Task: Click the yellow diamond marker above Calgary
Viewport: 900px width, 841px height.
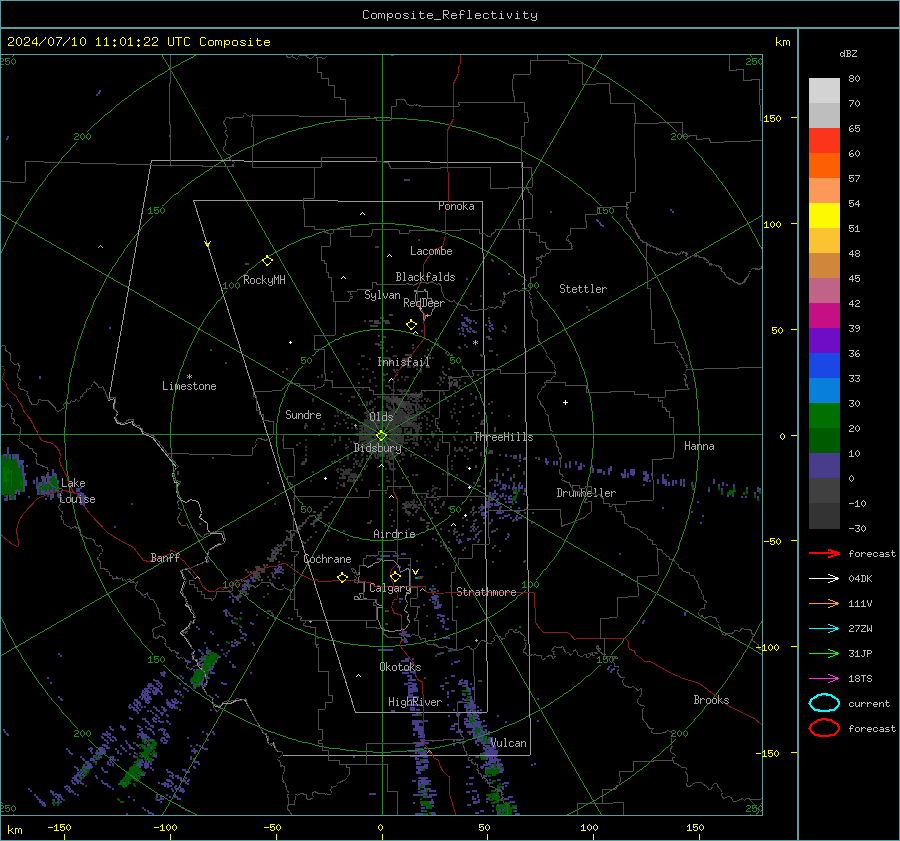Action: click(x=395, y=576)
